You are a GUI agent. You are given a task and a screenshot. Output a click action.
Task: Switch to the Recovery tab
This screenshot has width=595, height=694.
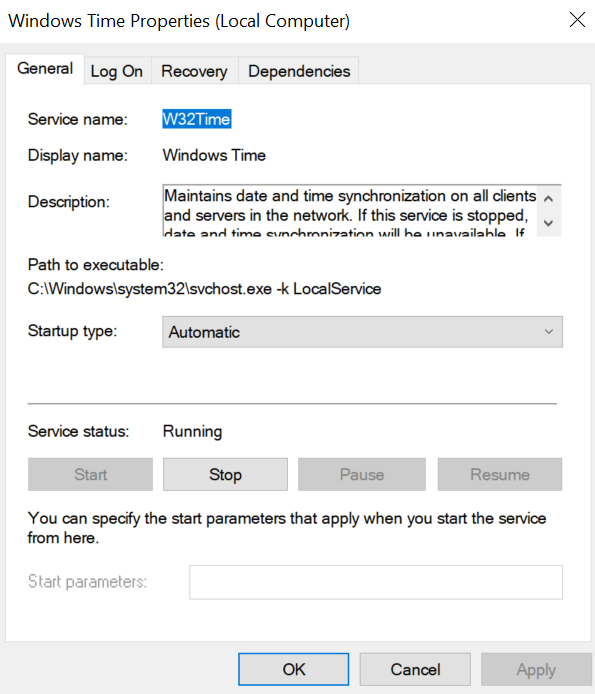tap(194, 71)
